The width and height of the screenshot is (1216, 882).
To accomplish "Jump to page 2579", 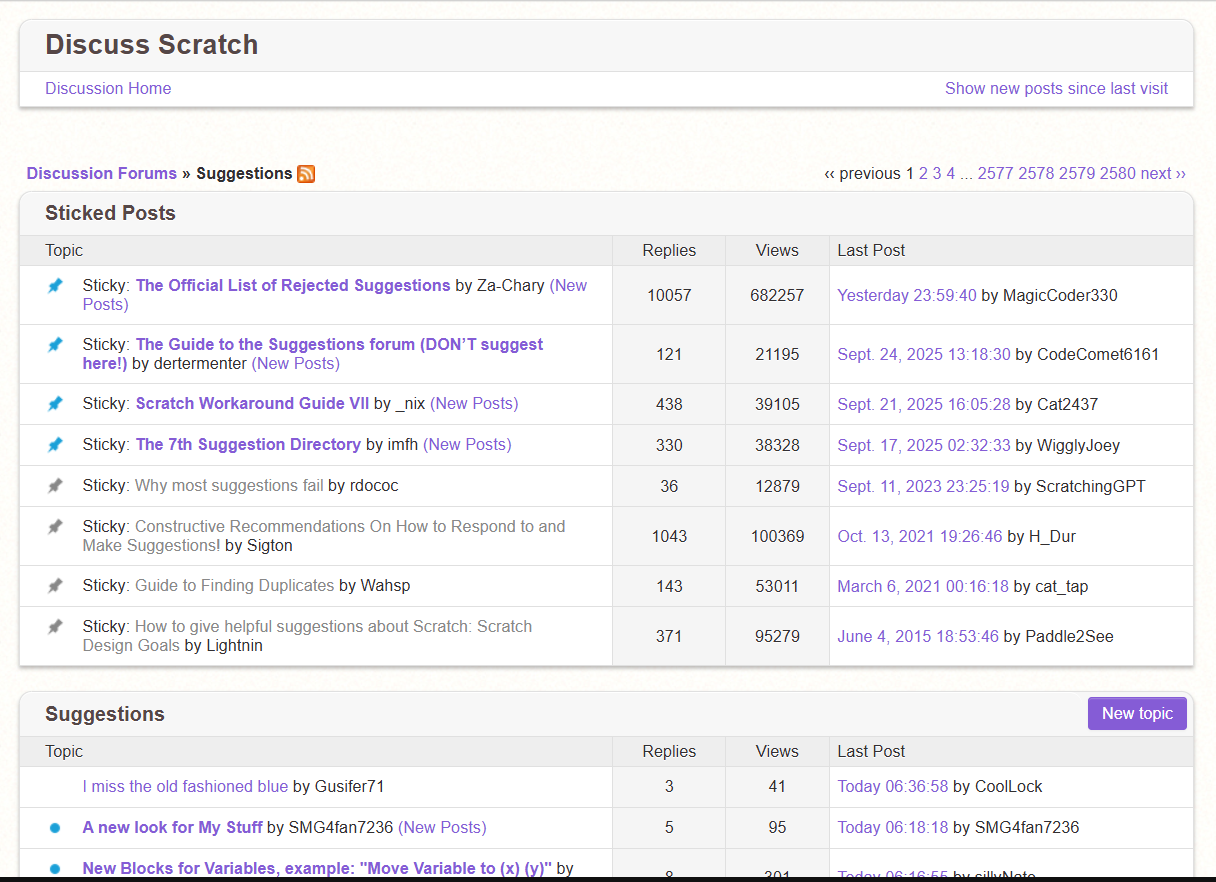I will point(1077,173).
